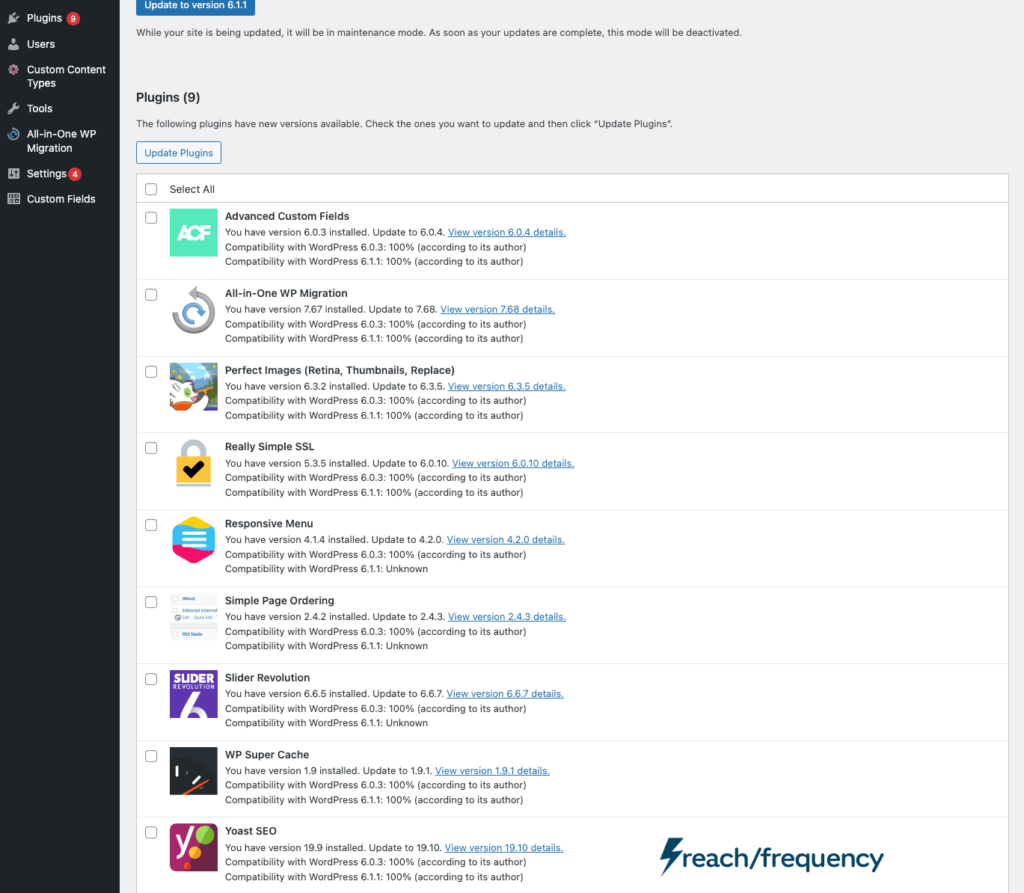Open View version 4.2.0 details link

coord(505,540)
